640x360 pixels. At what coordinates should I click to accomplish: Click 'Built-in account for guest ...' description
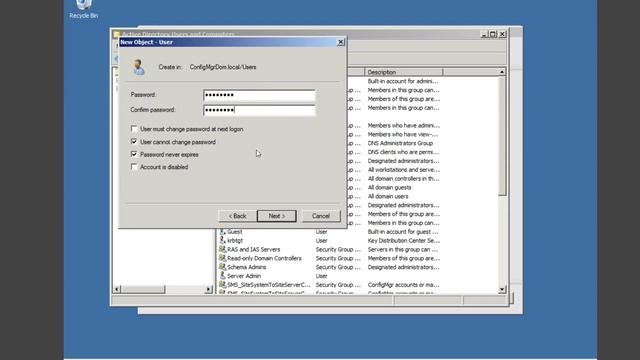tap(402, 232)
